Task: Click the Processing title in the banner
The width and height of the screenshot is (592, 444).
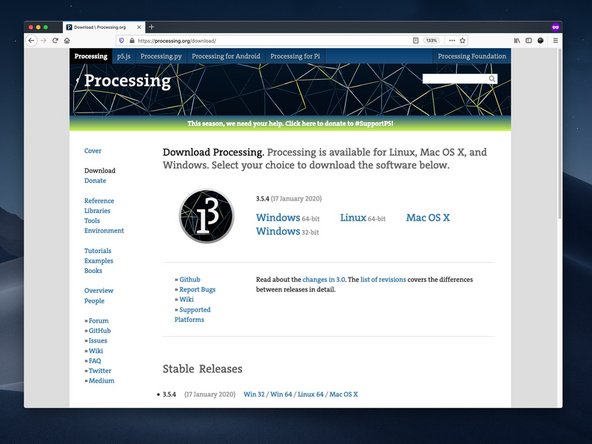Action: click(x=127, y=81)
